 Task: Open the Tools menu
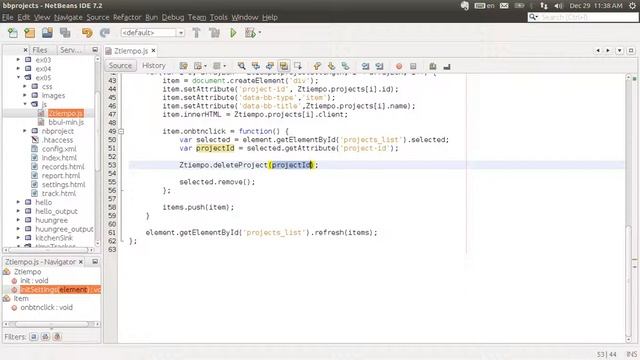pyautogui.click(x=218, y=17)
